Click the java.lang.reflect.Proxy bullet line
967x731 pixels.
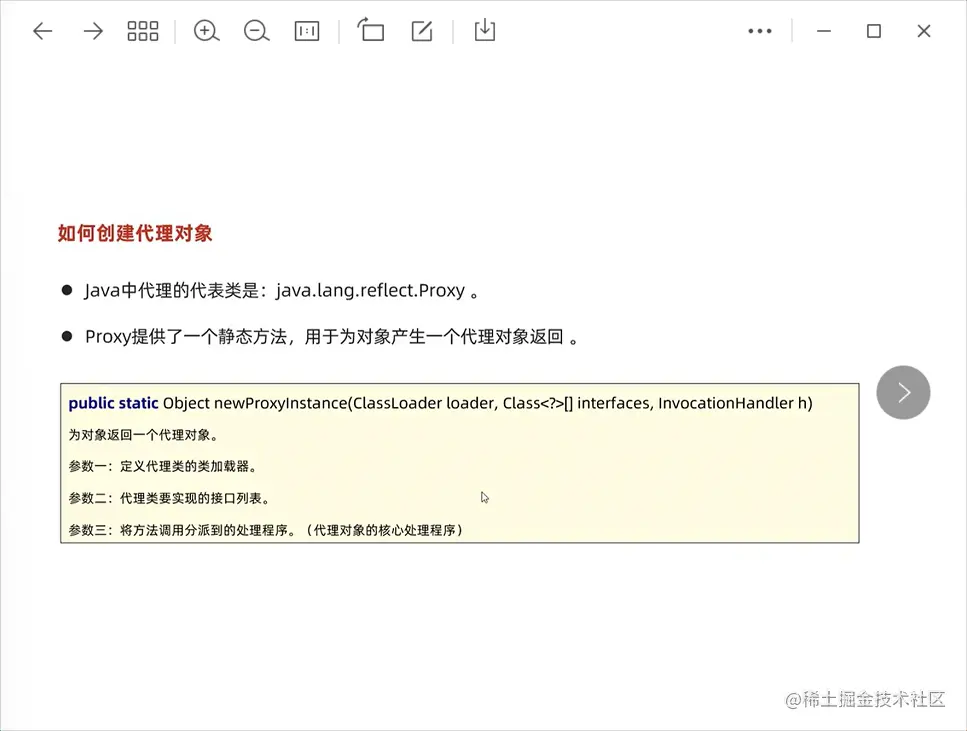[281, 290]
